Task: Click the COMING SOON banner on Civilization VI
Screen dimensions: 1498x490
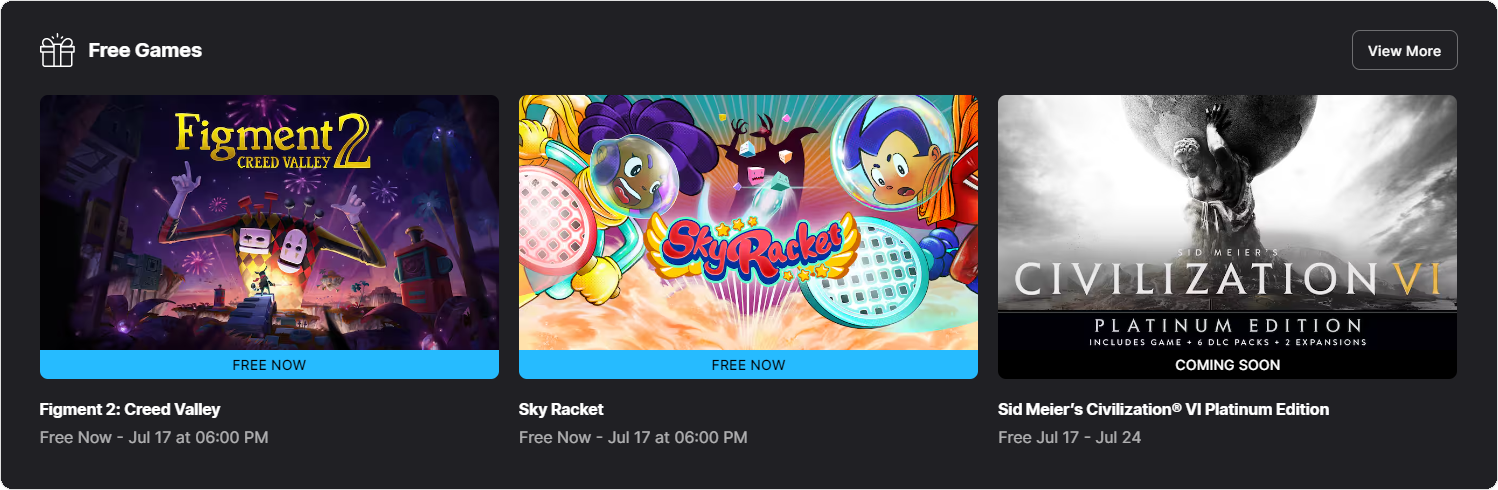Action: point(1227,365)
